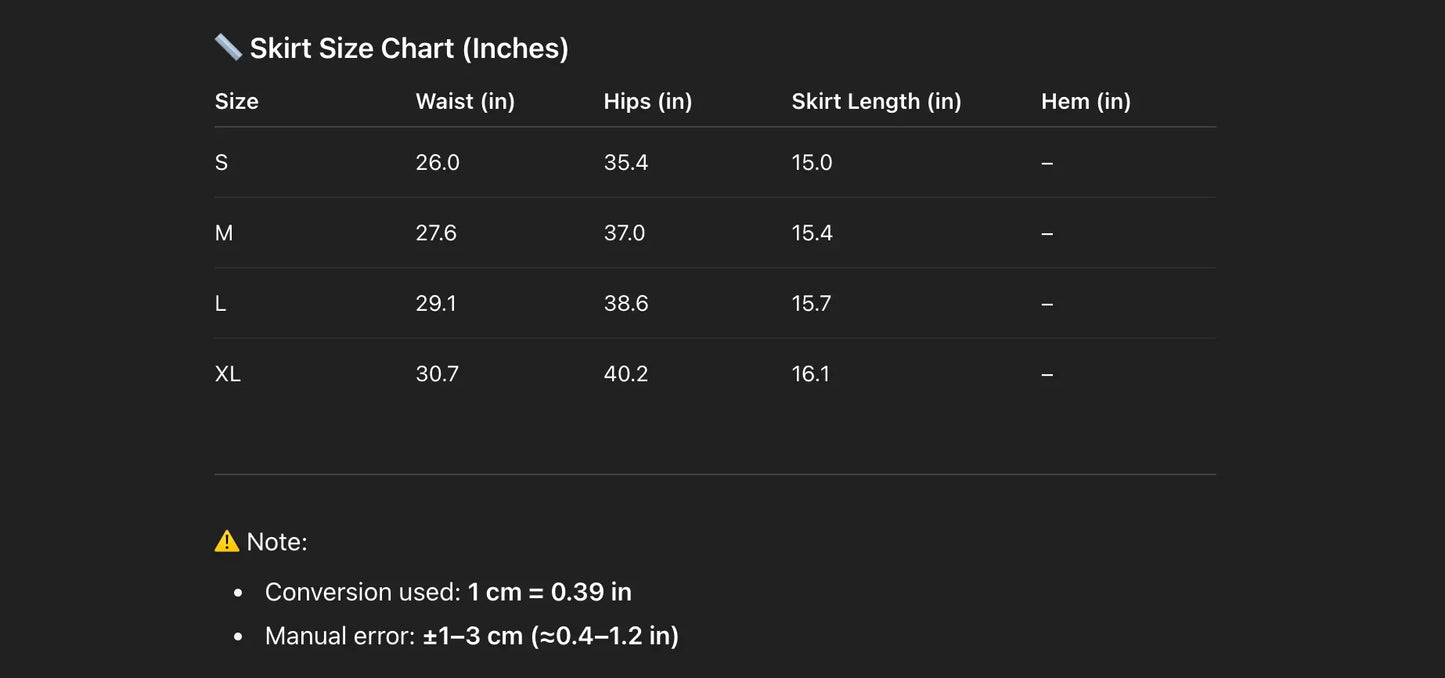Select the Hem (in) column header
1445x678 pixels.
point(1085,101)
